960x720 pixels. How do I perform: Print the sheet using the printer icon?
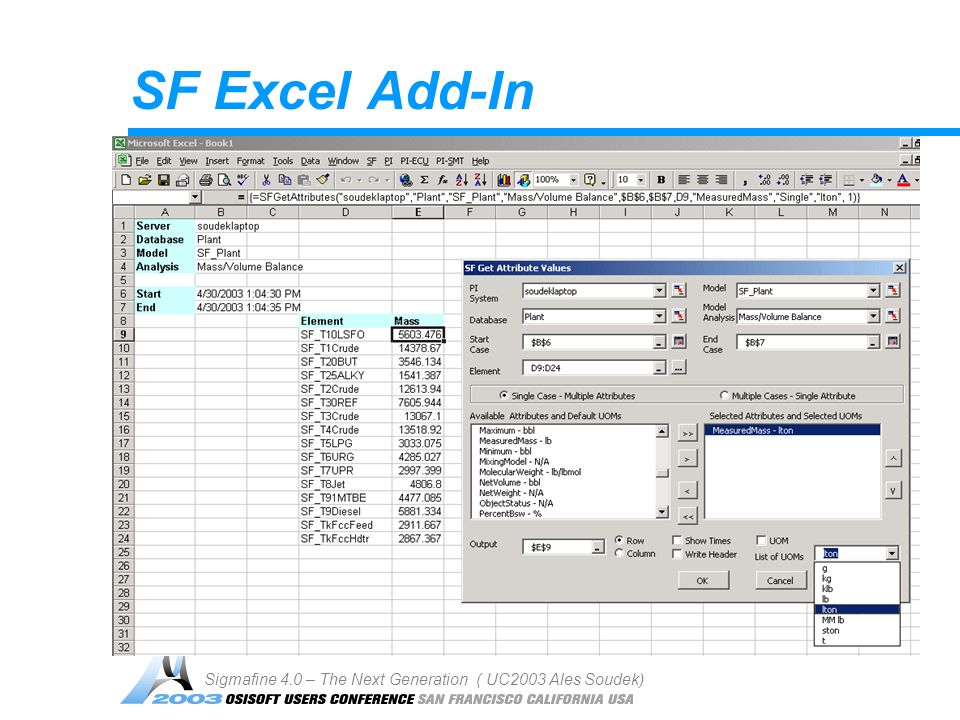tap(206, 179)
